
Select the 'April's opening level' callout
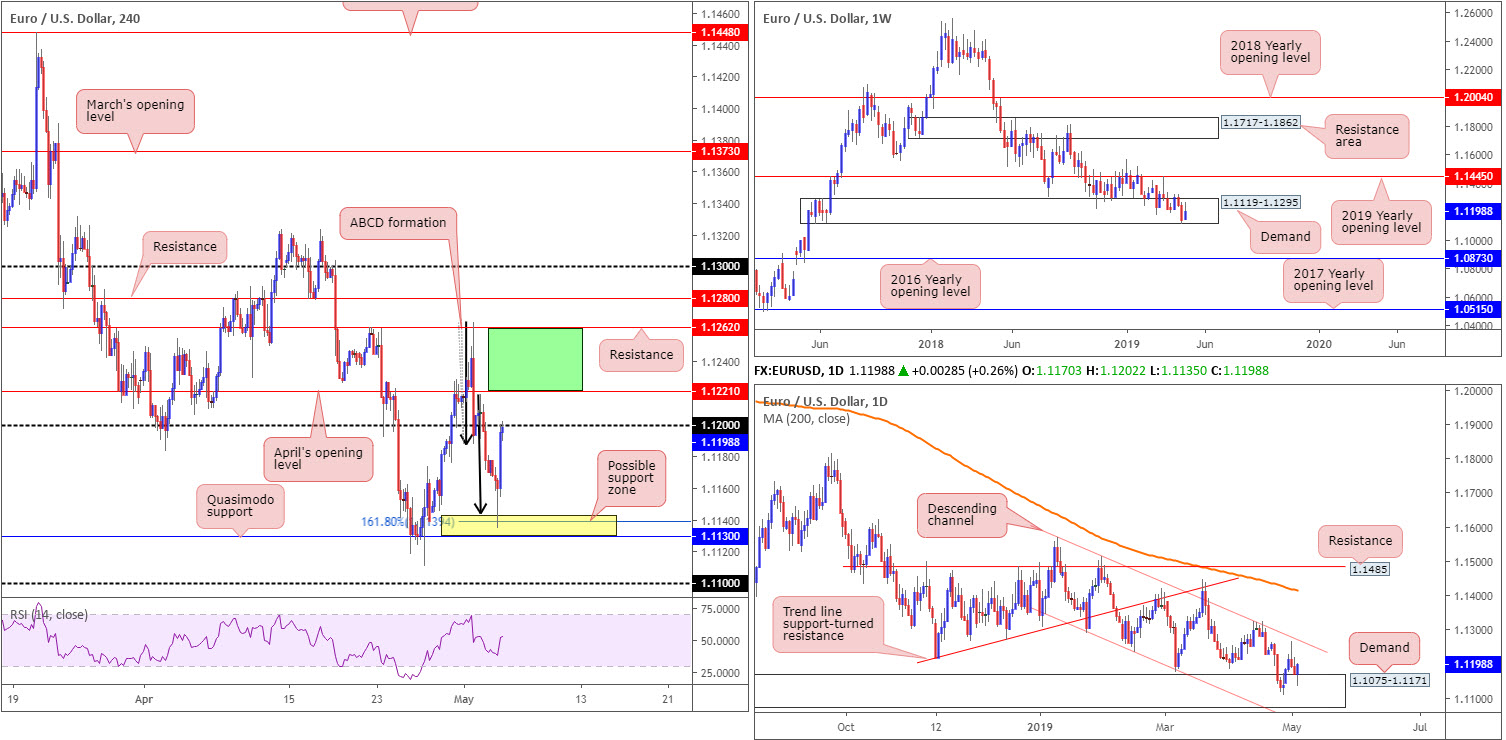(319, 460)
